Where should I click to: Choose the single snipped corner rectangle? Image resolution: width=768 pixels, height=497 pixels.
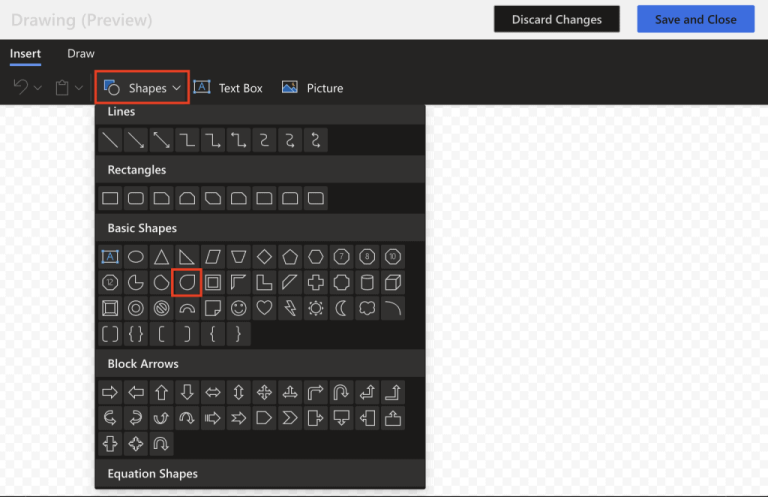point(162,198)
